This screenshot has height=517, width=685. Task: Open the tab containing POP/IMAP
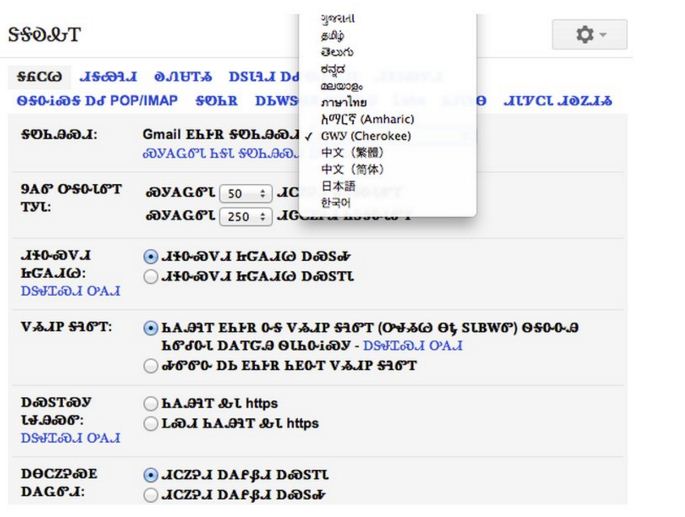tap(97, 101)
